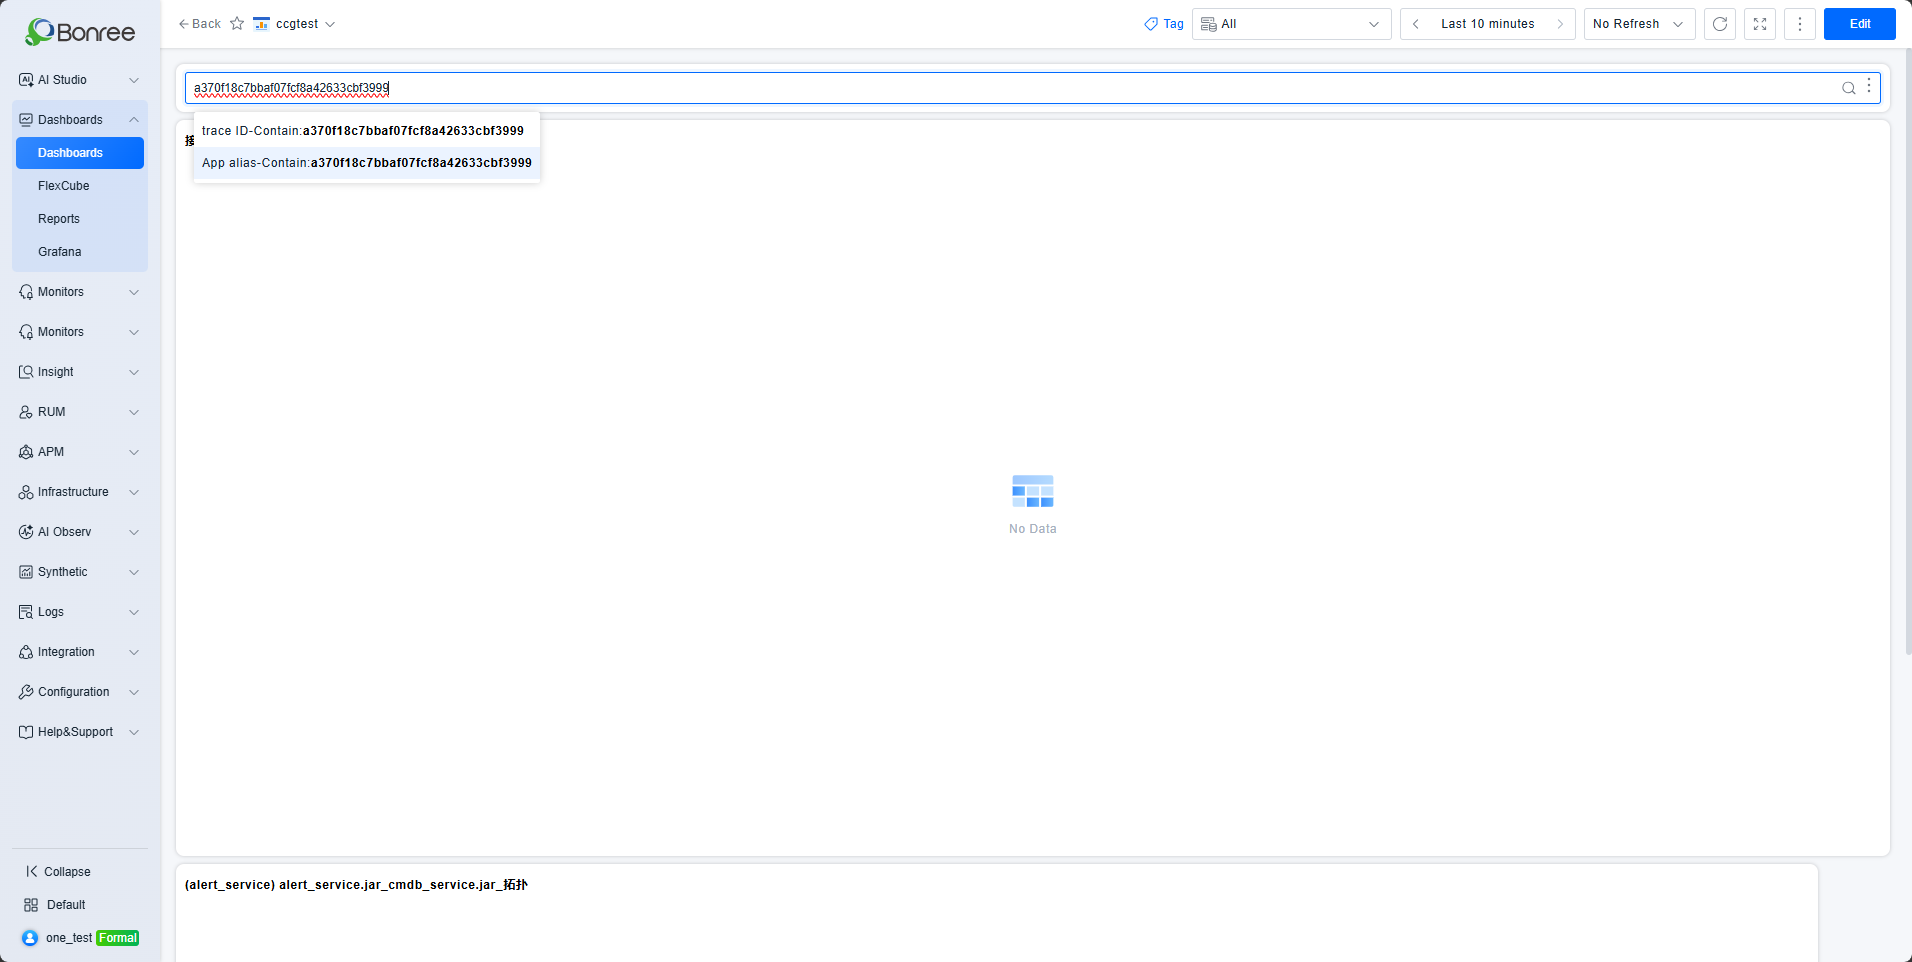Open search bar vertical dots menu
This screenshot has height=962, width=1912.
point(1869,86)
